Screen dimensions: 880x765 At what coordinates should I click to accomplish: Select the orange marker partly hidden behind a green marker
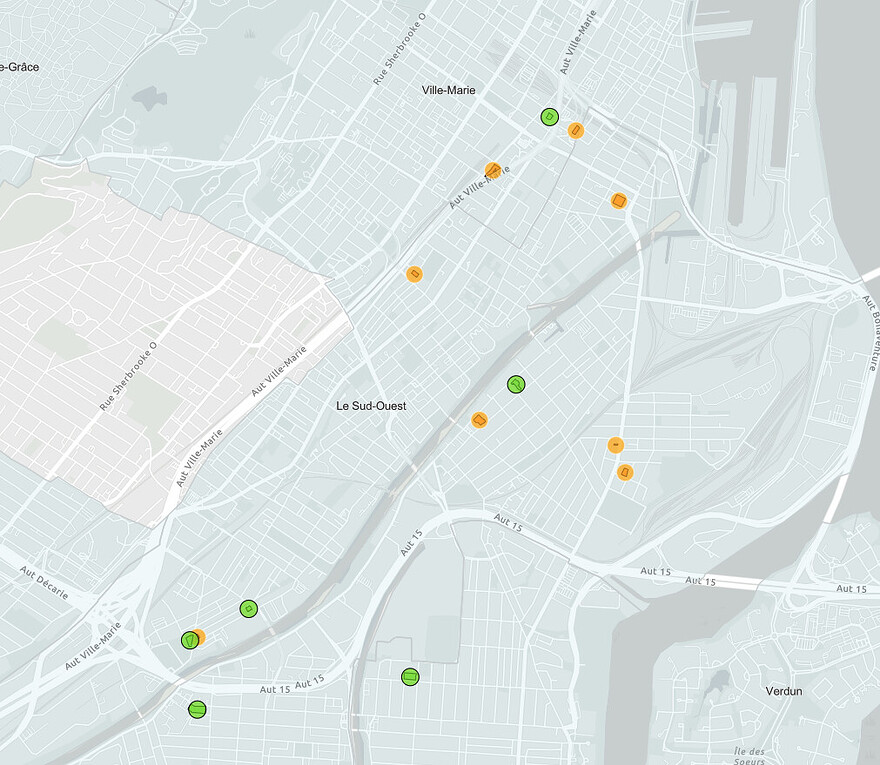pos(201,637)
